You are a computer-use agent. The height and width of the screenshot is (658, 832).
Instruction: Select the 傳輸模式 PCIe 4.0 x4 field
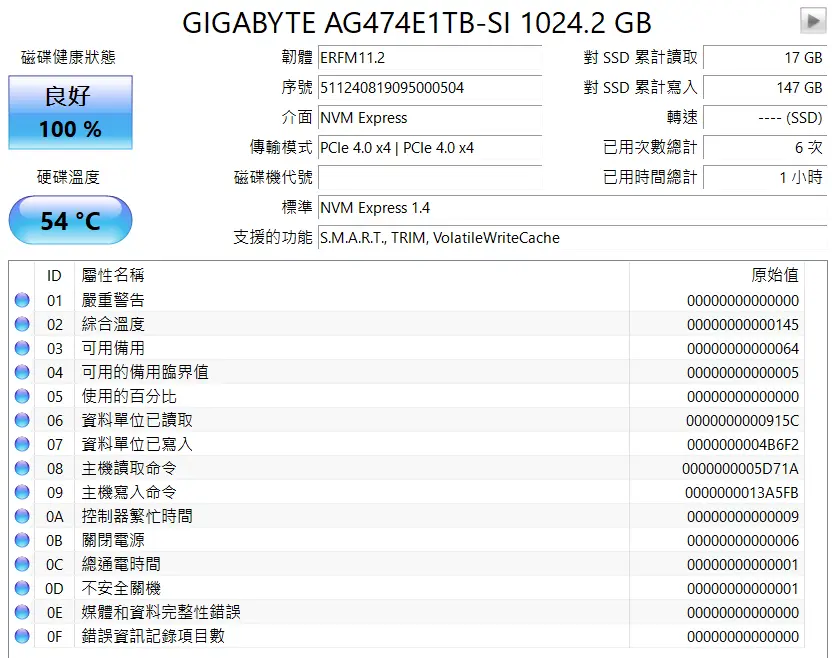click(429, 148)
